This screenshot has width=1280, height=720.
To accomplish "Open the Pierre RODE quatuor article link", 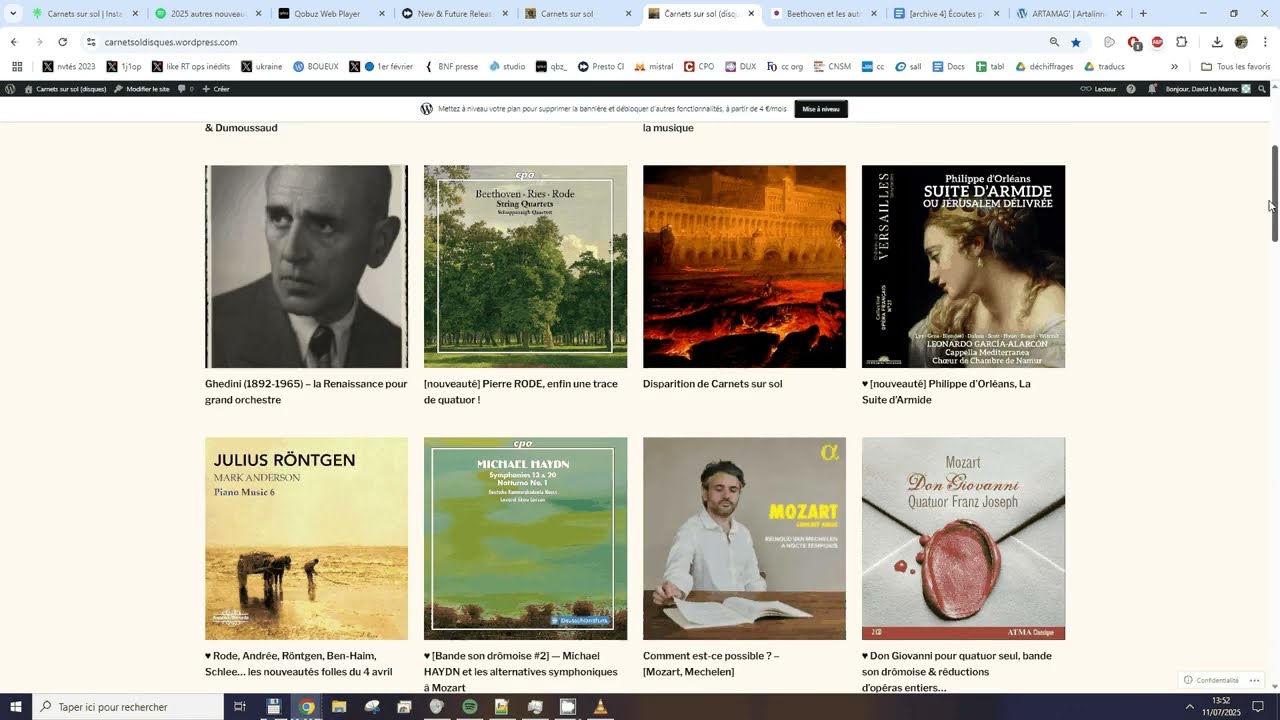I will (521, 392).
